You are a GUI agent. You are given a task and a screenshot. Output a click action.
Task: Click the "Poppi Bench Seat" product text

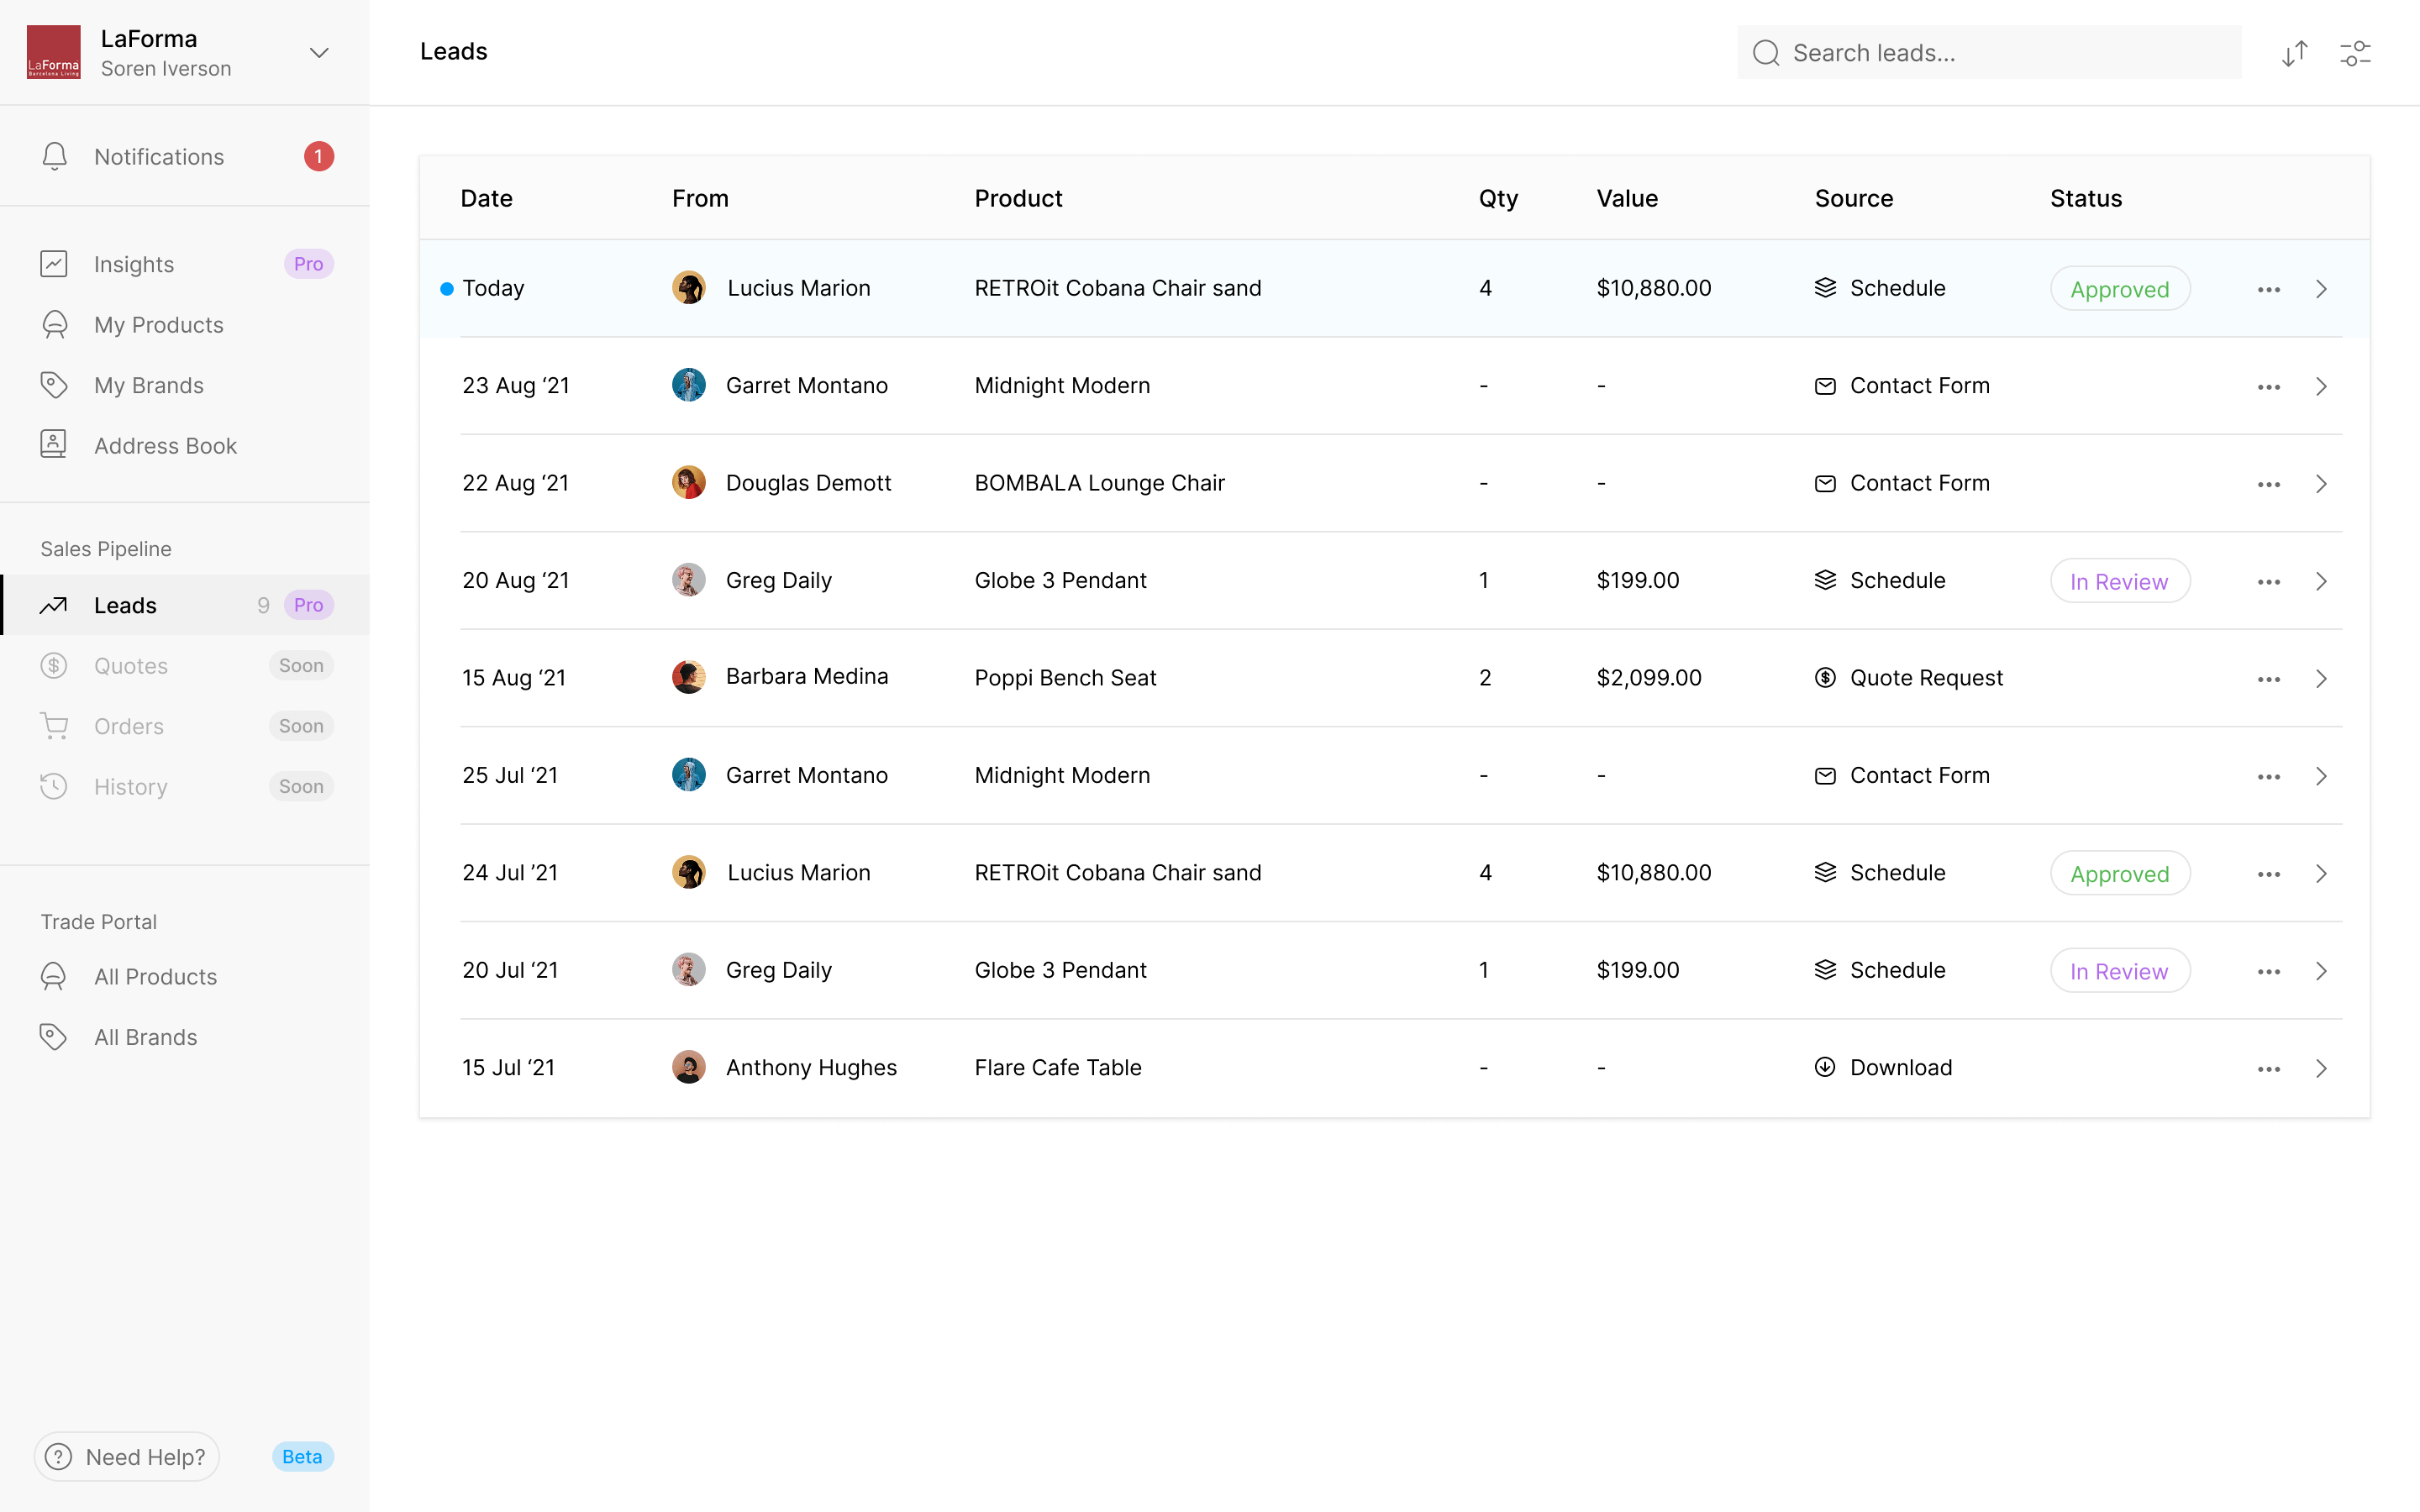[1066, 678]
